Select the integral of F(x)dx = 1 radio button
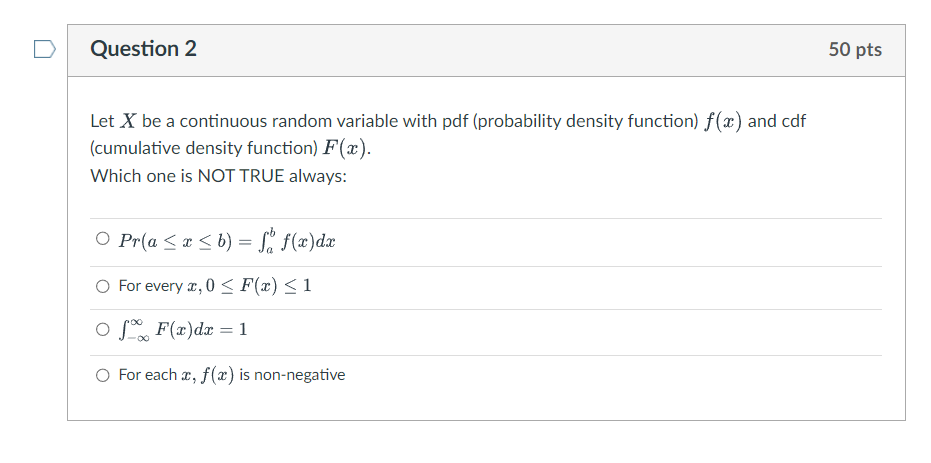This screenshot has height=463, width=931. (x=103, y=331)
